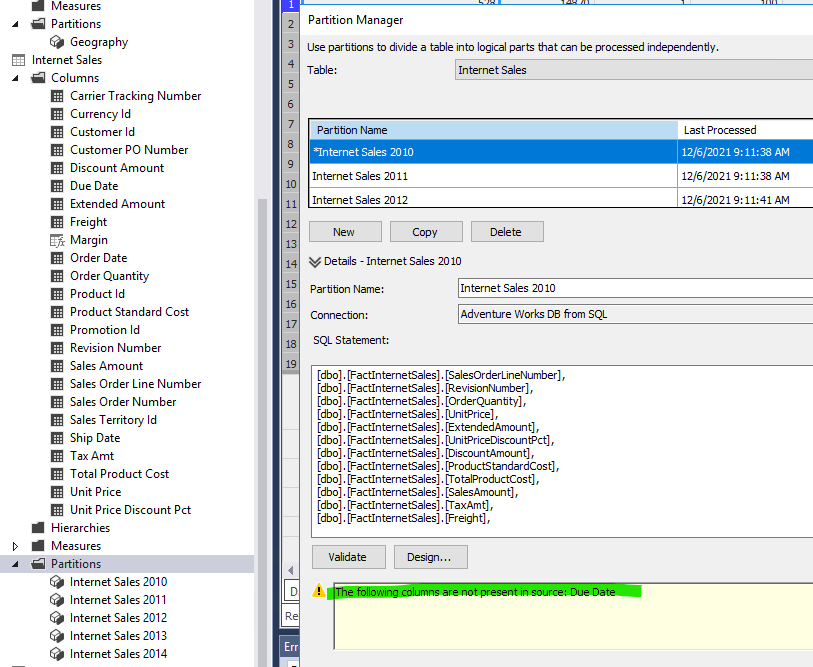Click the New partition button
The width and height of the screenshot is (813, 667).
pyautogui.click(x=344, y=230)
